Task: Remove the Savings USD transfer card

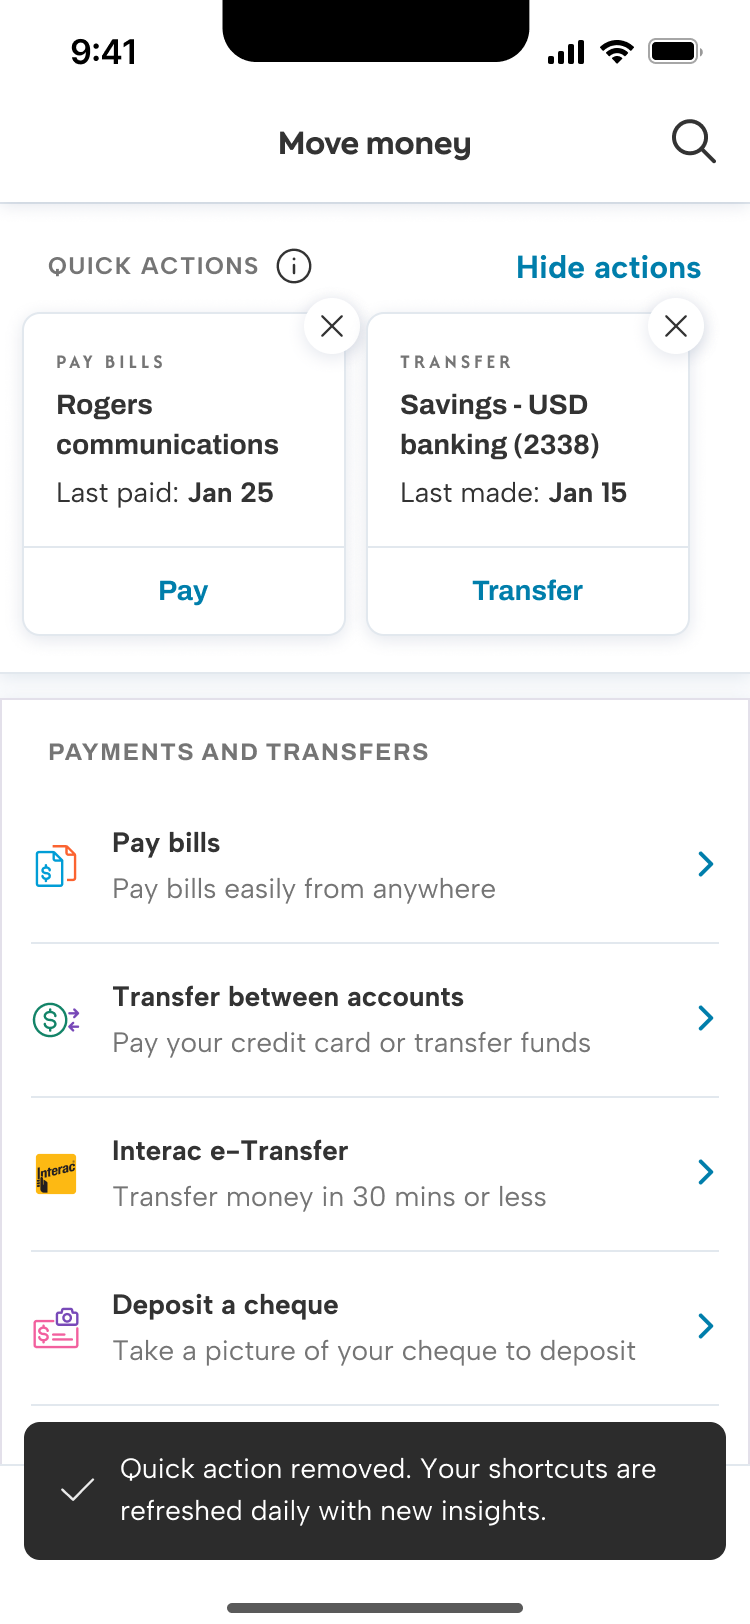Action: pos(676,326)
